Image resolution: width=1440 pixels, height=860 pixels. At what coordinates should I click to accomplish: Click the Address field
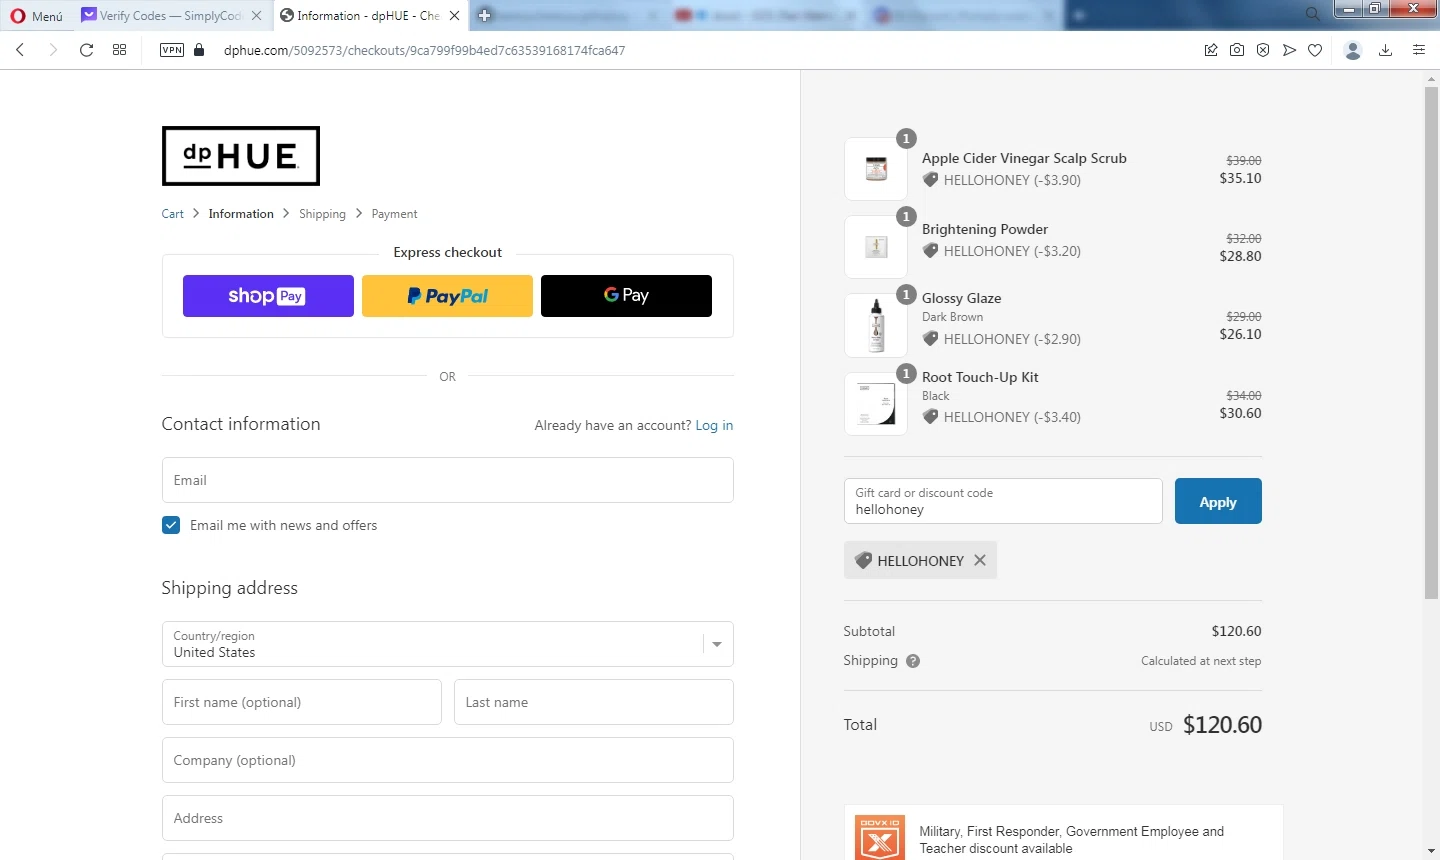tap(448, 818)
